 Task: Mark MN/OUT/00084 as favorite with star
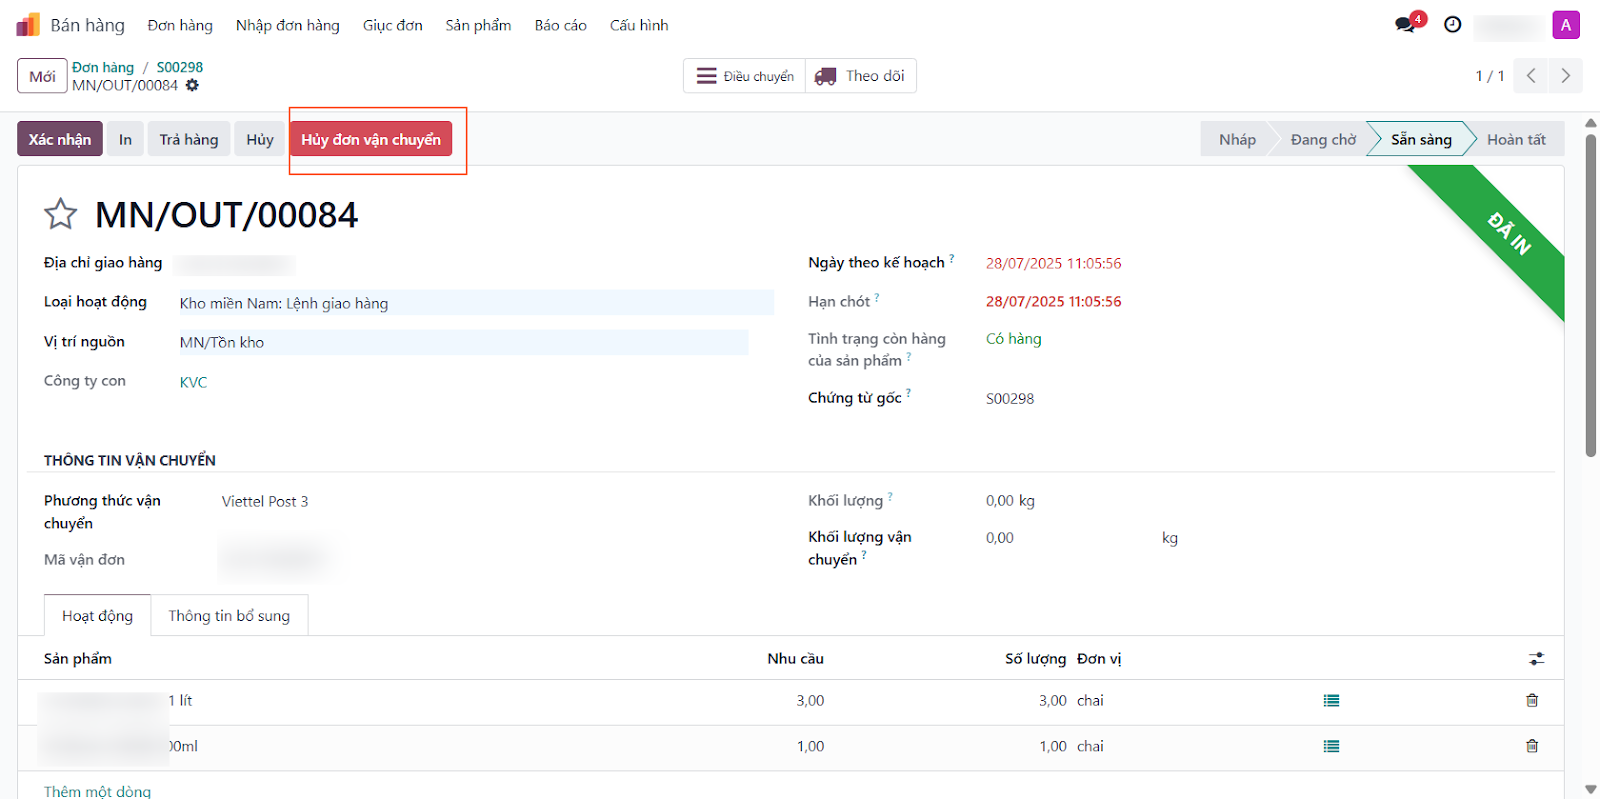60,214
